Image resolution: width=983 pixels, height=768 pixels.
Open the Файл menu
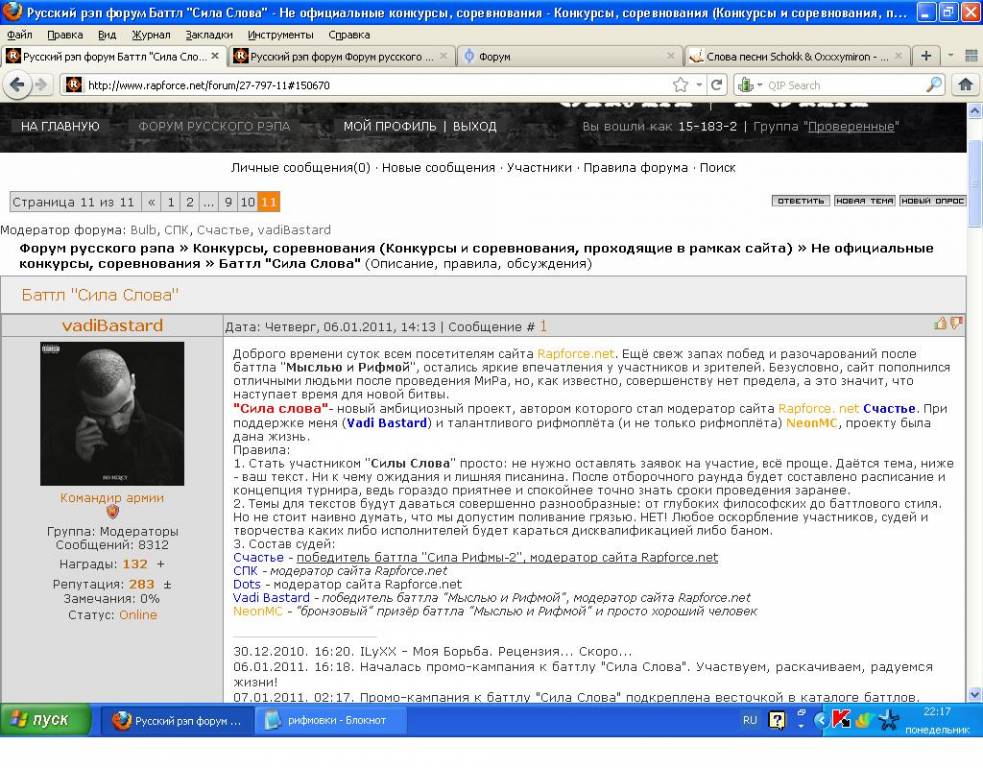19,35
